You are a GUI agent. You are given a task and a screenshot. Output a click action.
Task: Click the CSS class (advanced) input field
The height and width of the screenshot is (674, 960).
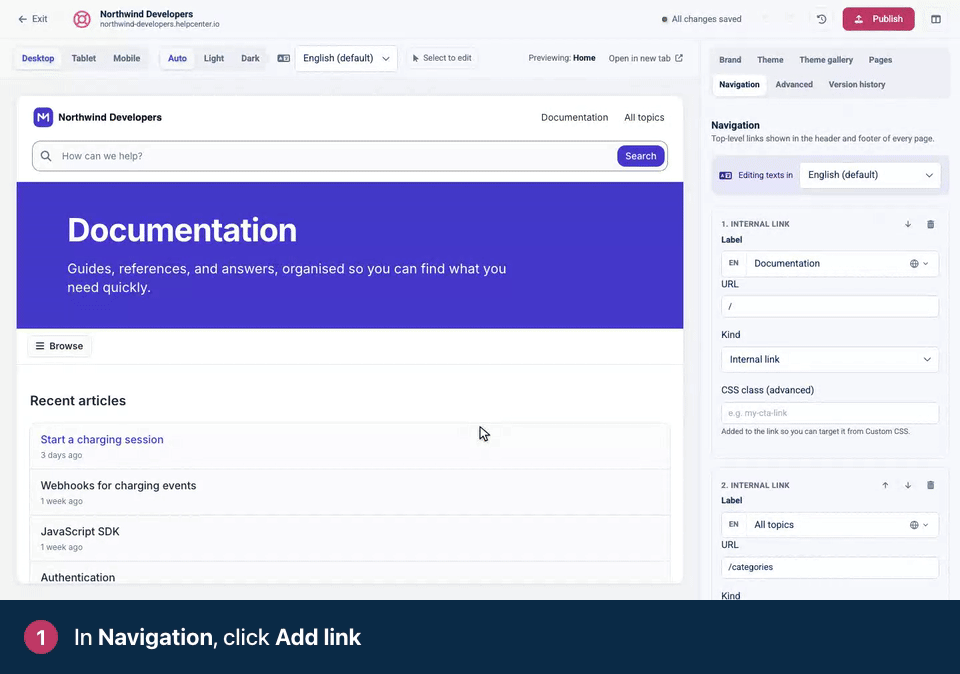click(830, 413)
